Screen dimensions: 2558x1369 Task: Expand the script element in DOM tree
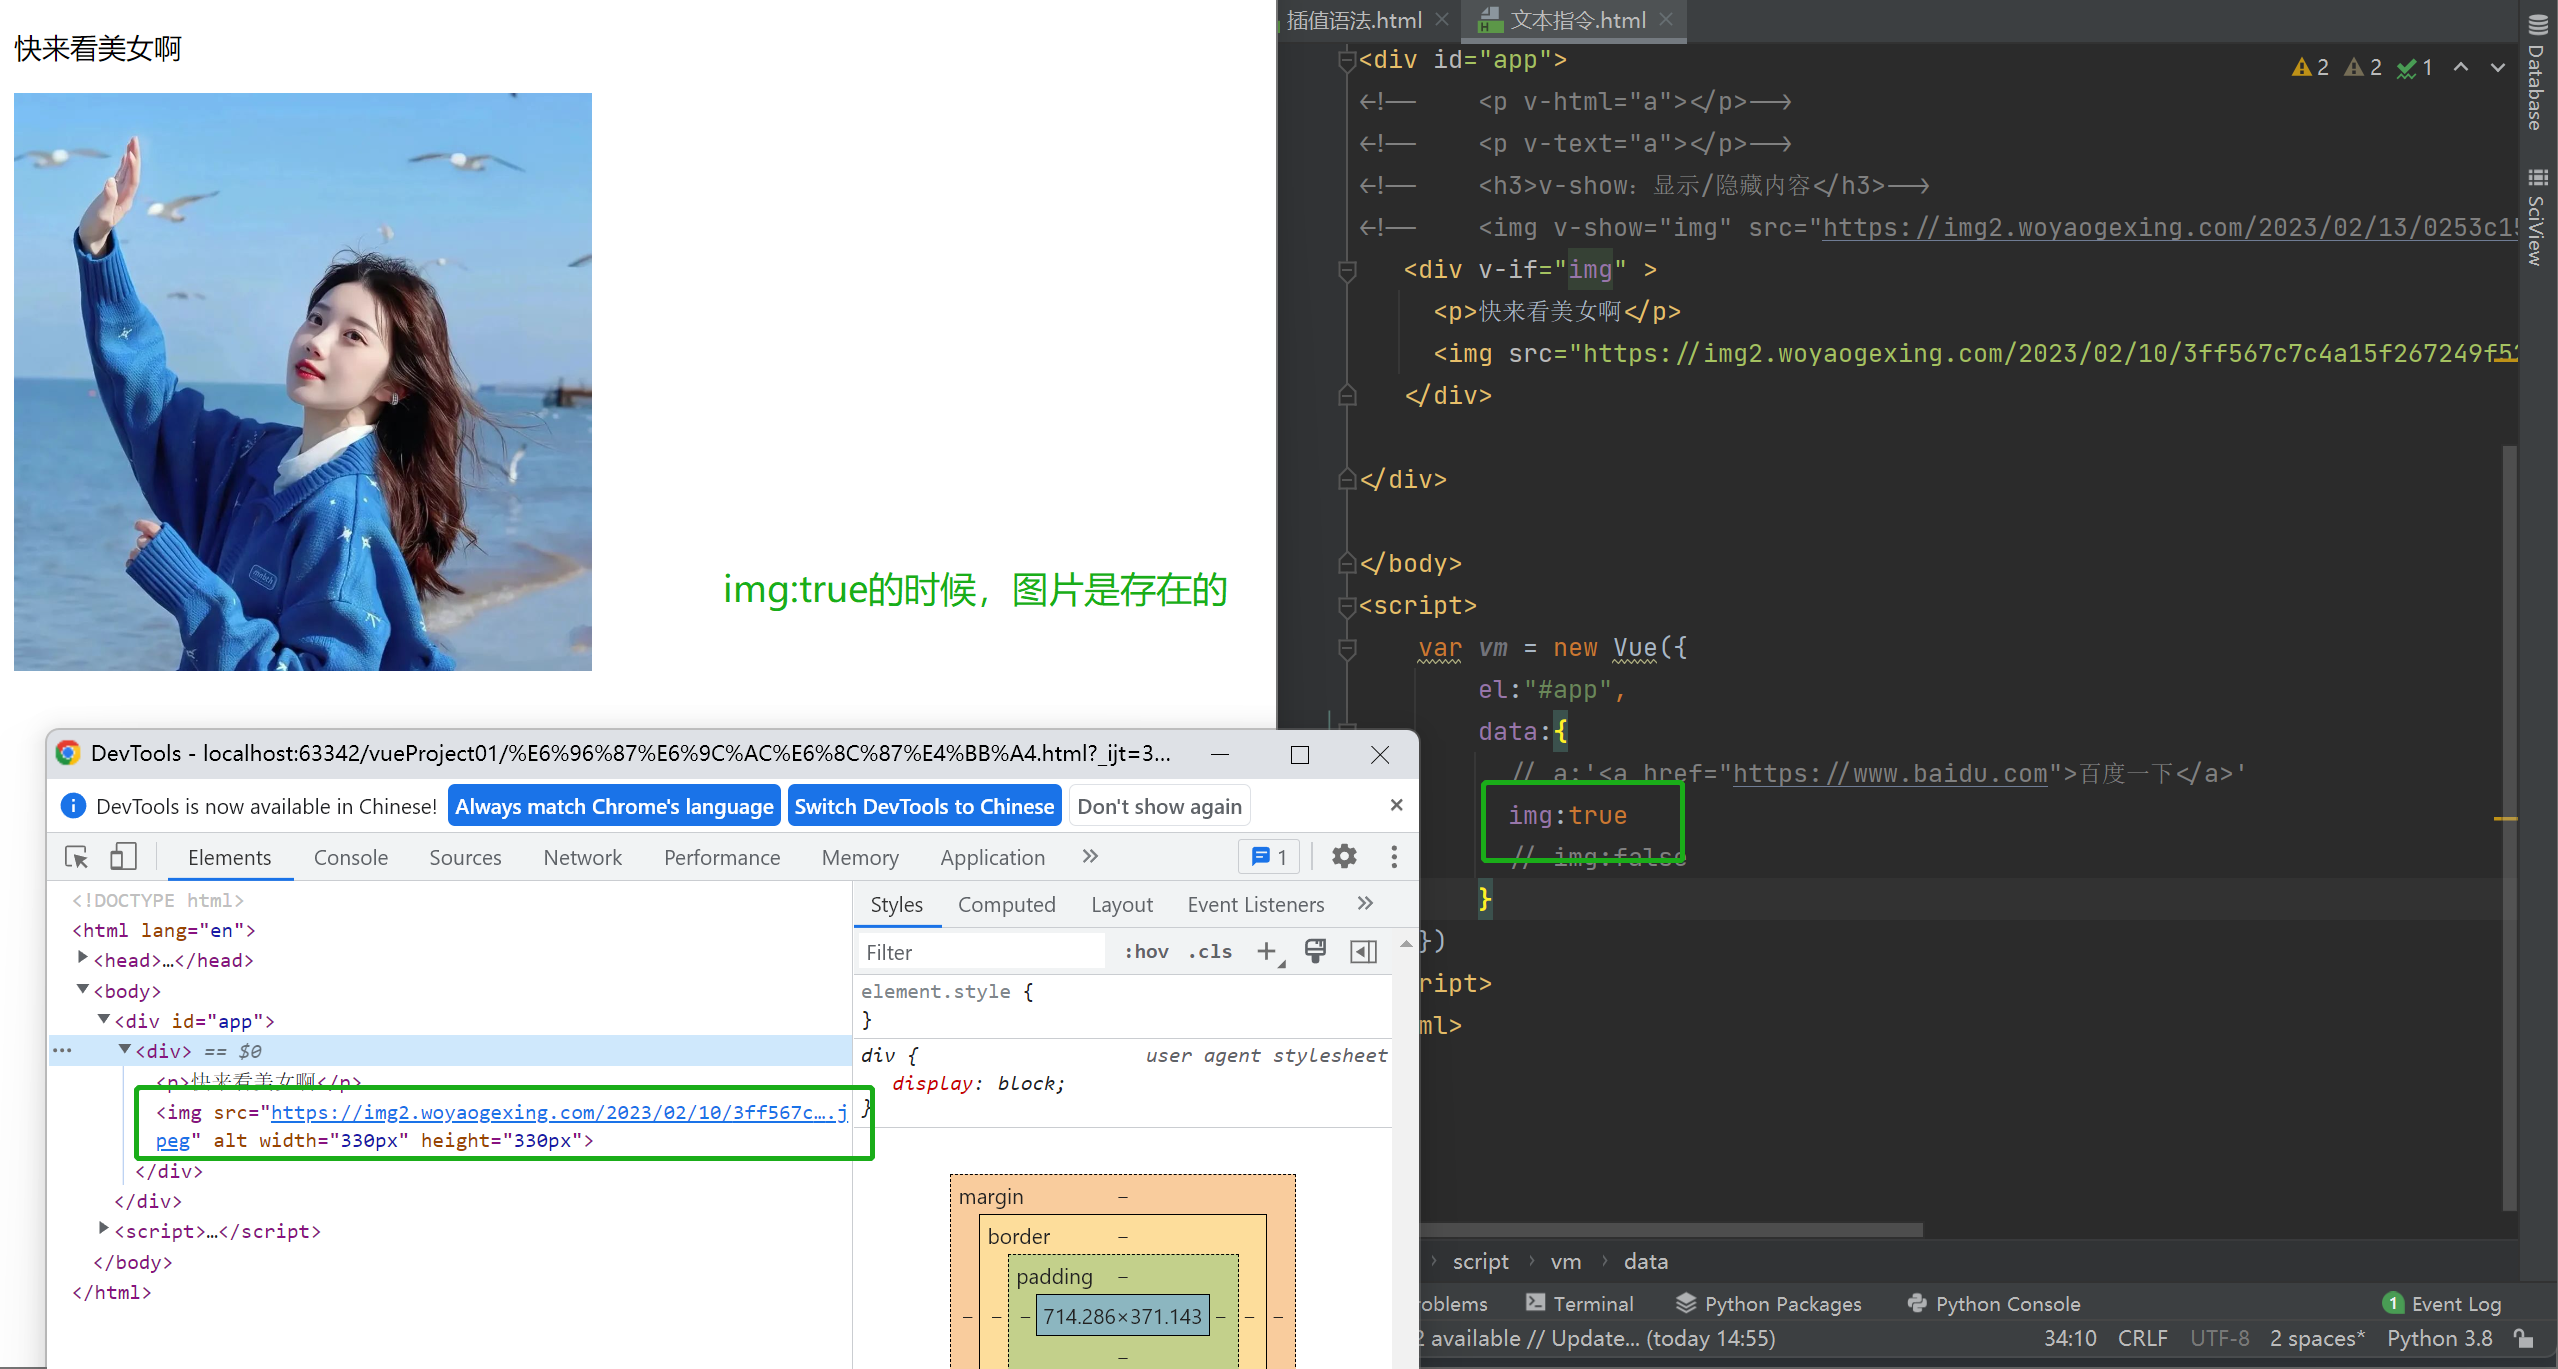[102, 1230]
